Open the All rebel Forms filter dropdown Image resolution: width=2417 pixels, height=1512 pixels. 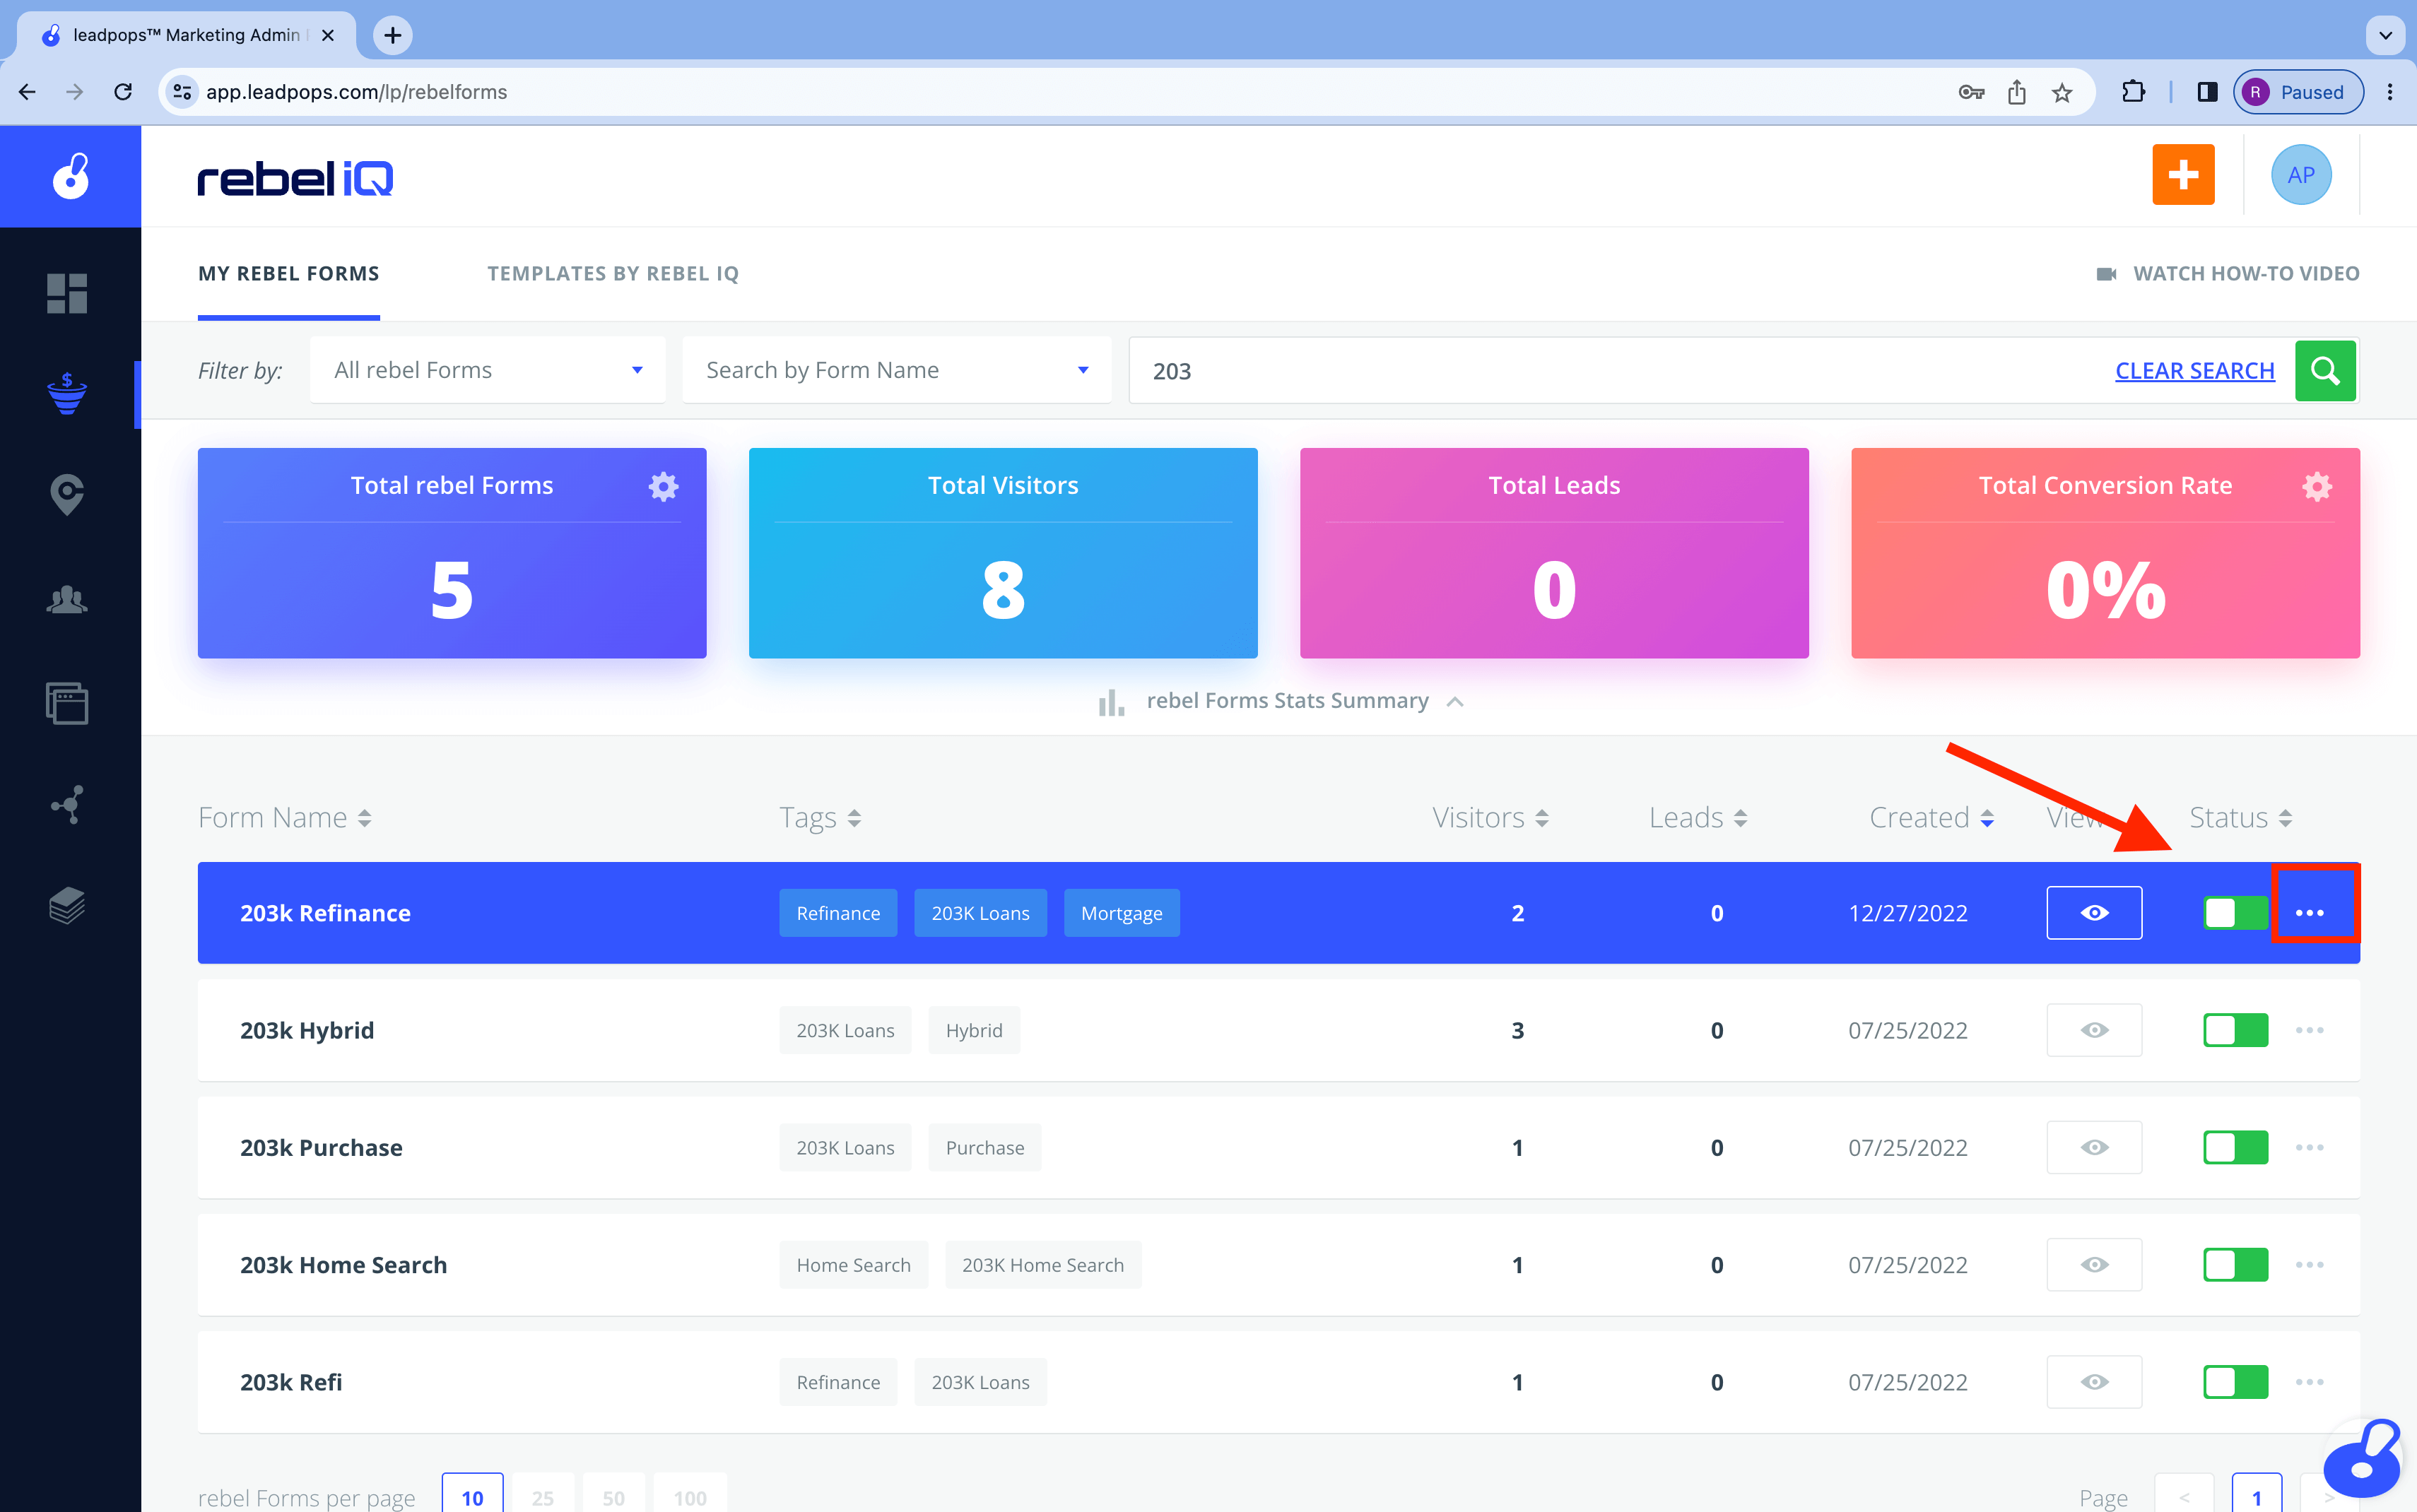(487, 370)
